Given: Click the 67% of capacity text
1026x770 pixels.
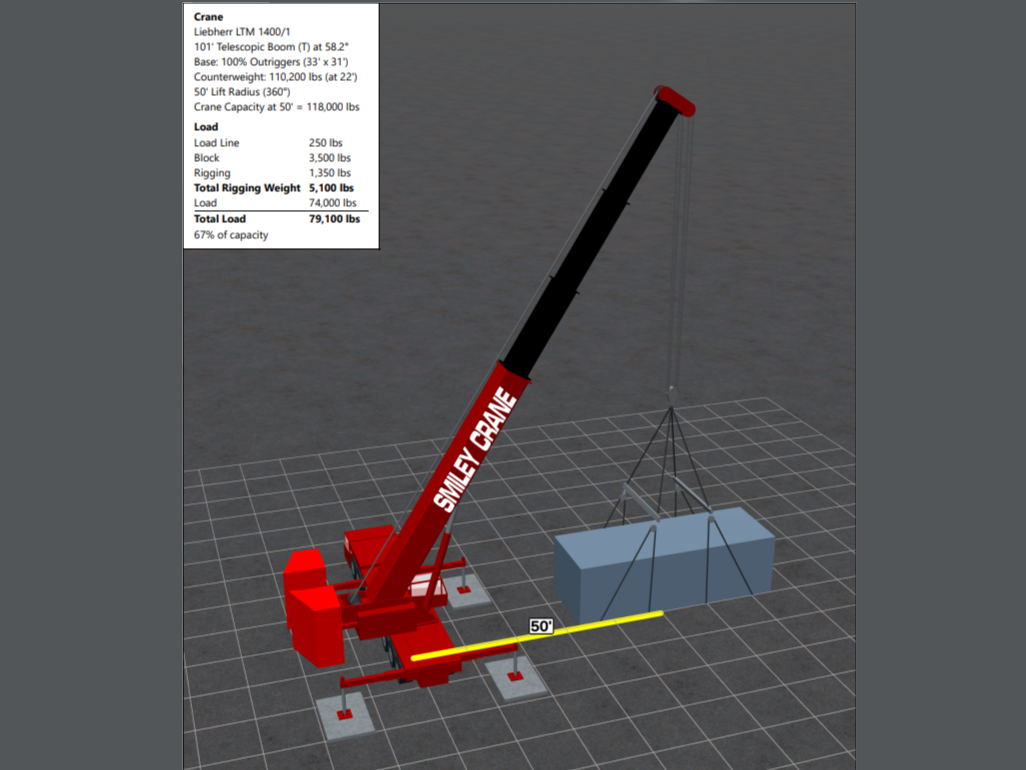Looking at the screenshot, I should click(x=231, y=235).
